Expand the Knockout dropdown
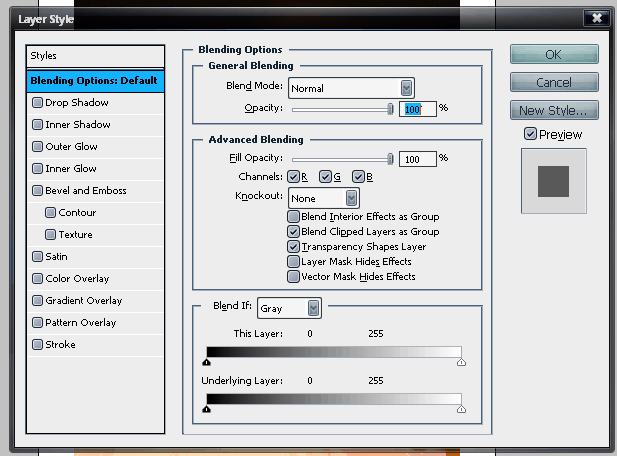This screenshot has height=456, width=617. pyautogui.click(x=323, y=198)
